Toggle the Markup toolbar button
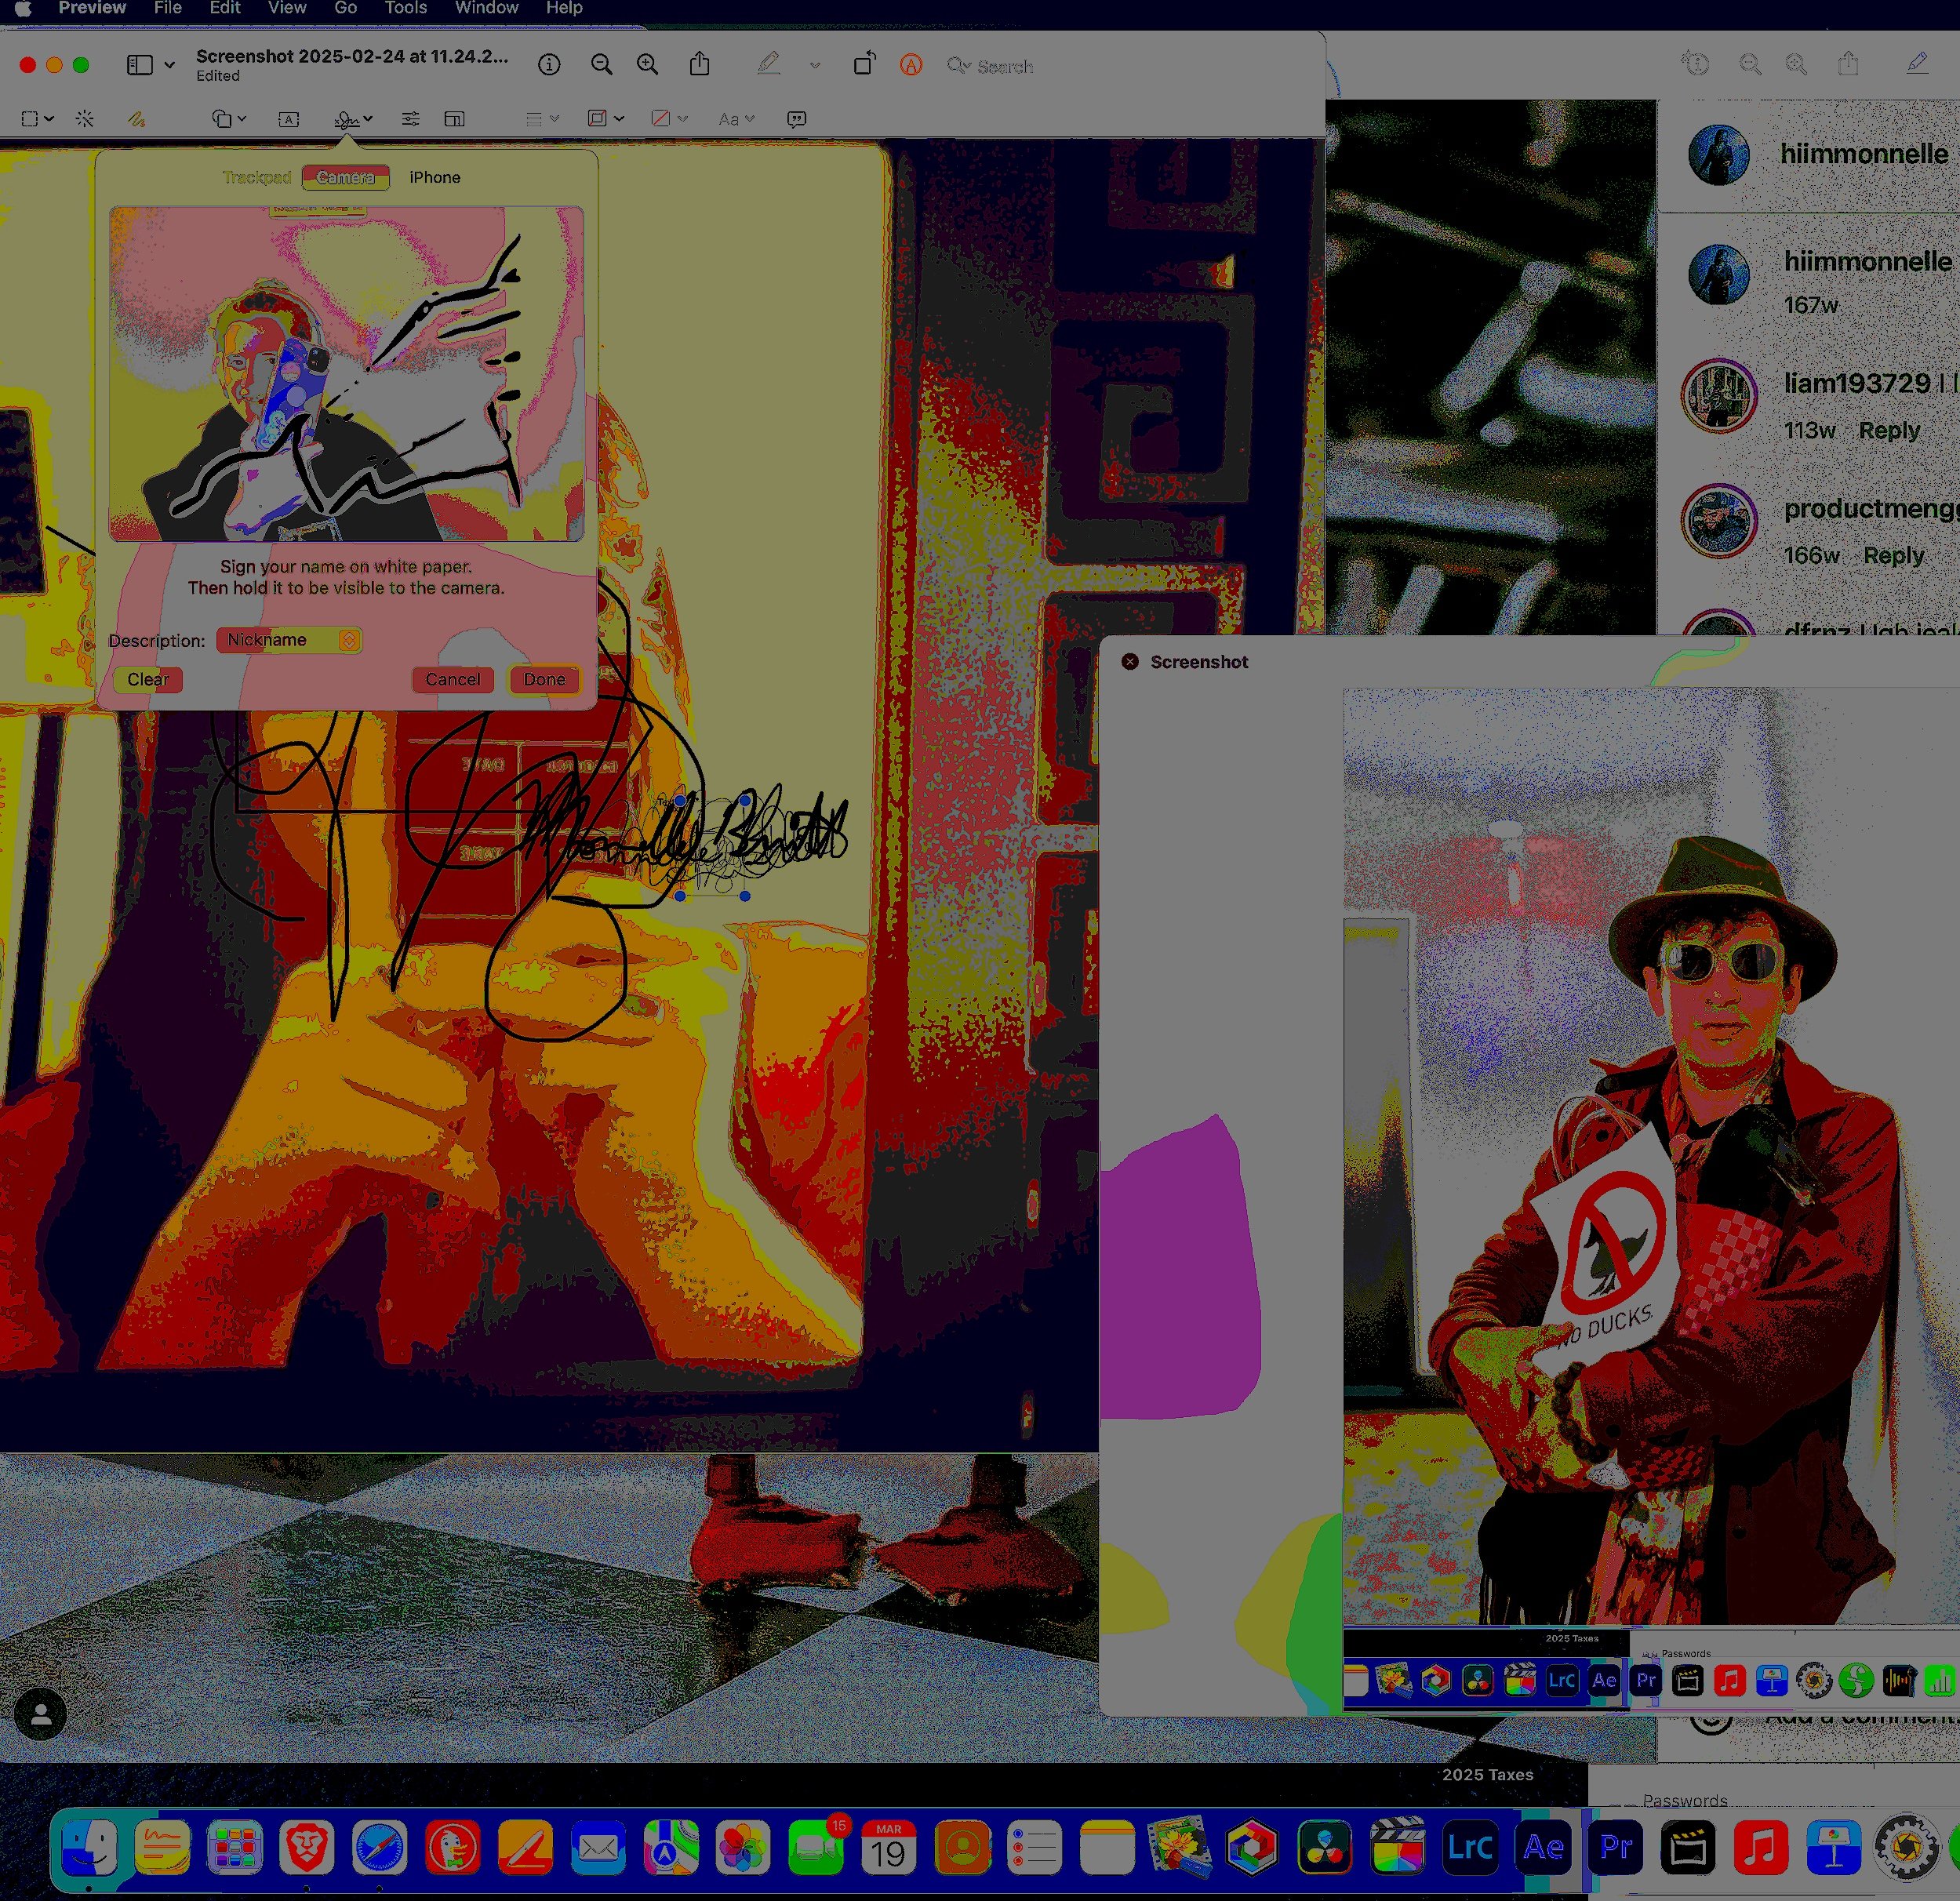The image size is (1960, 1901). [x=910, y=65]
